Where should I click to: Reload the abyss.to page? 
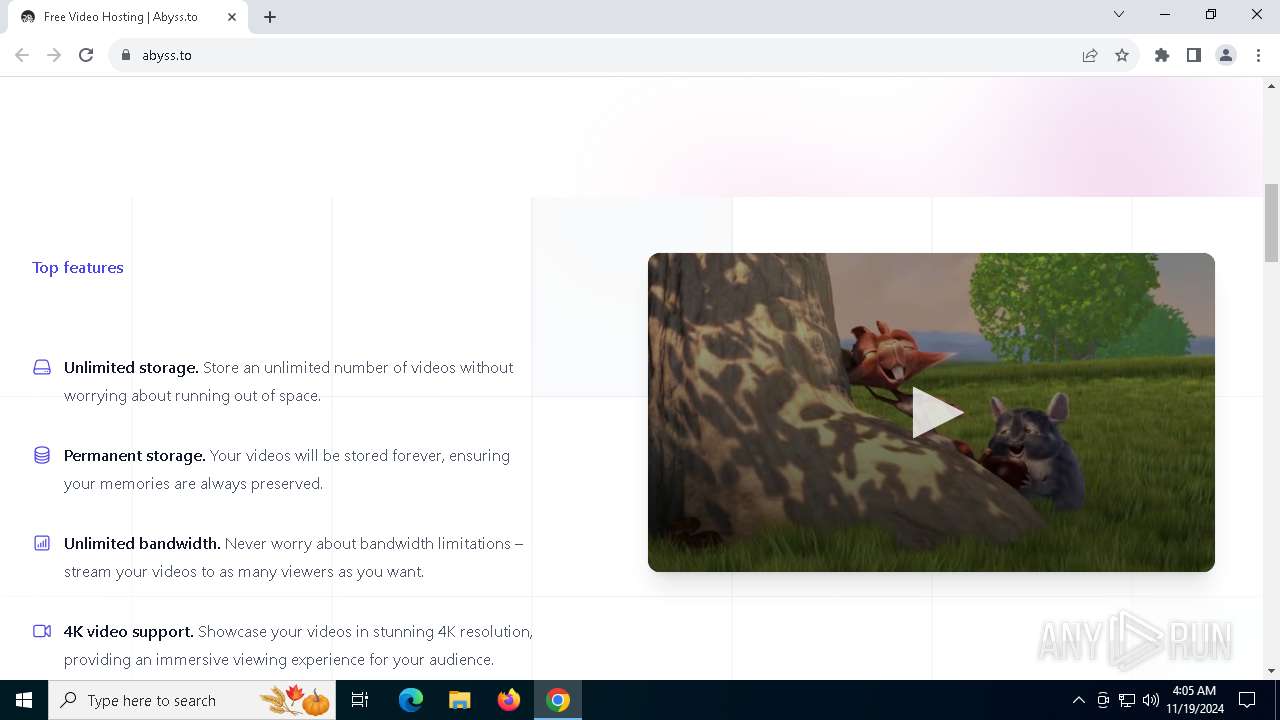click(x=86, y=55)
